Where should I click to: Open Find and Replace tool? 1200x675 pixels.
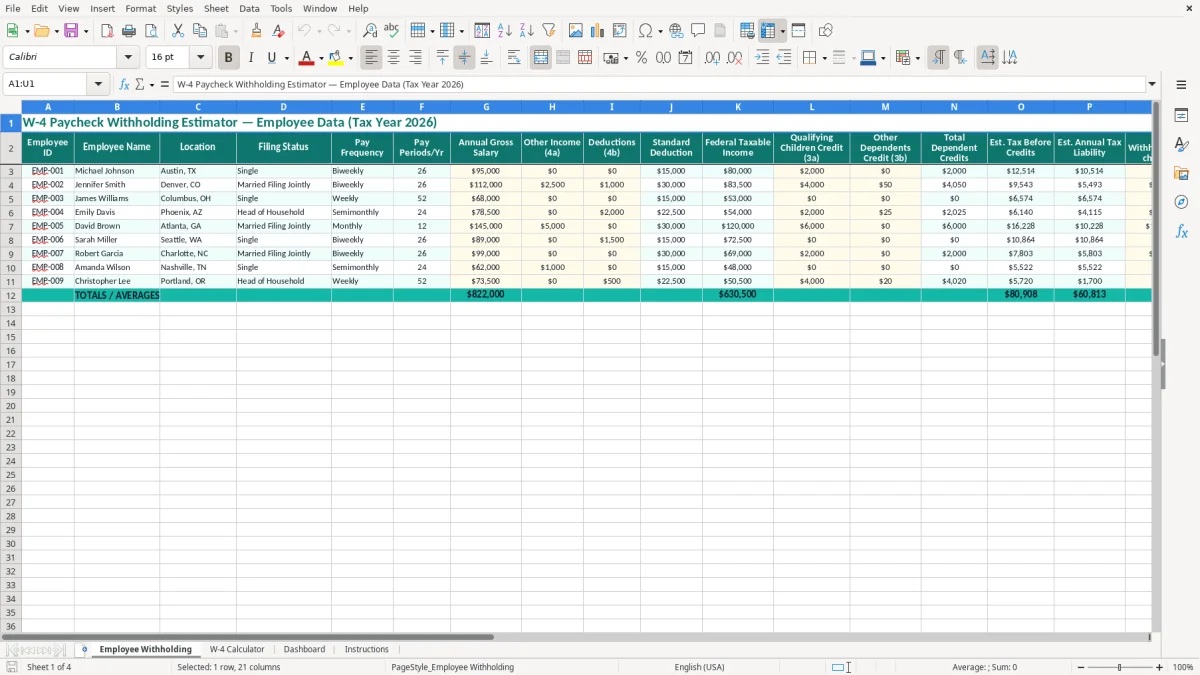(370, 31)
